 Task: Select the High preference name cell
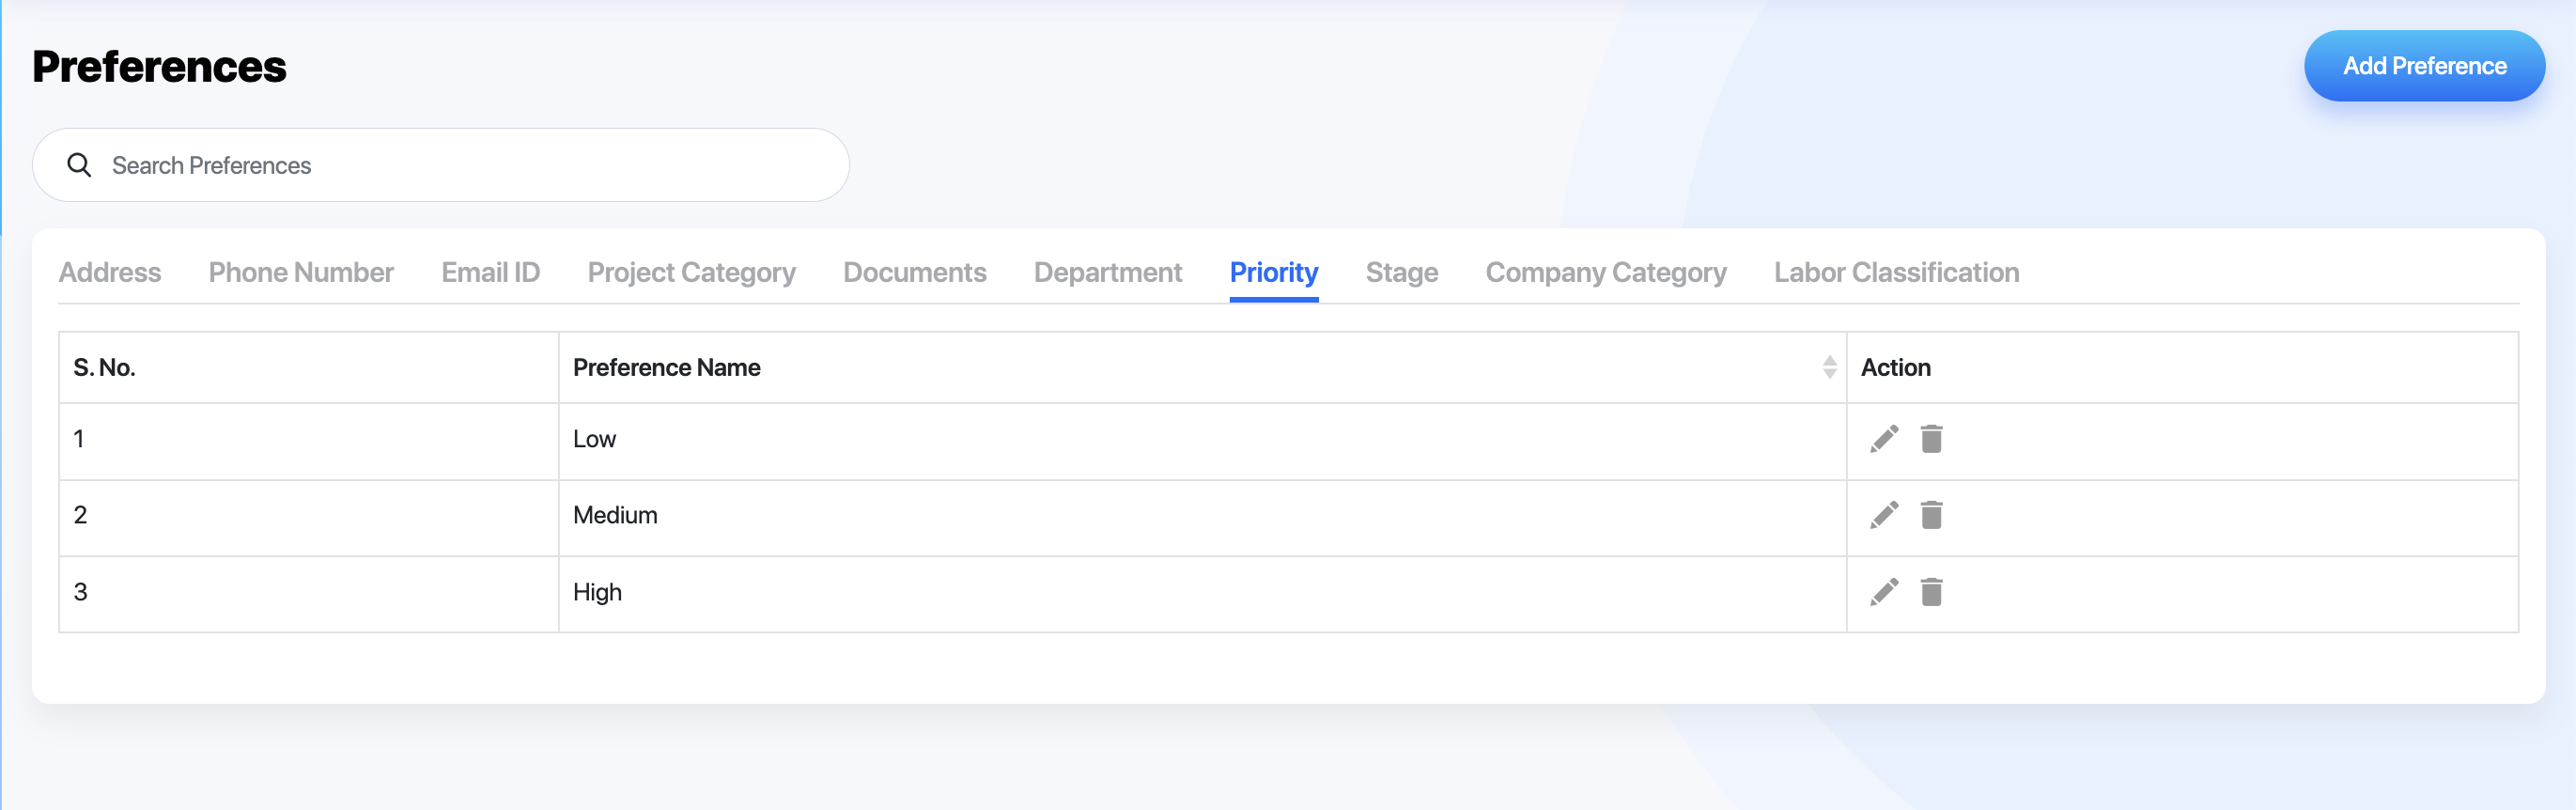[1202, 594]
